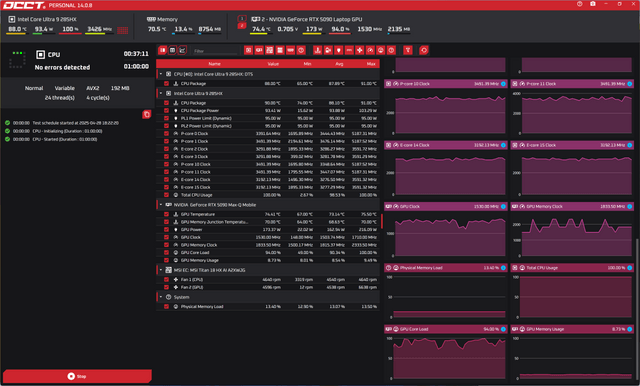Image resolution: width=640 pixels, height=386 pixels.
Task: Stop the running CPU test
Action: point(77,376)
